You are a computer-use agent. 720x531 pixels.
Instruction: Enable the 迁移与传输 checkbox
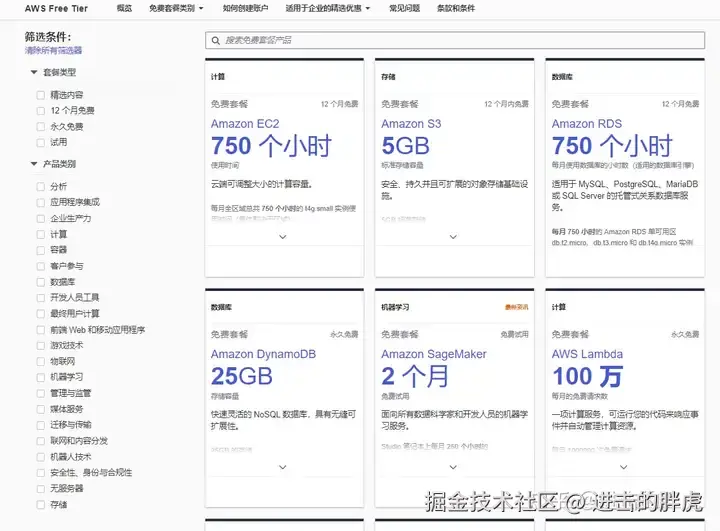coord(41,425)
